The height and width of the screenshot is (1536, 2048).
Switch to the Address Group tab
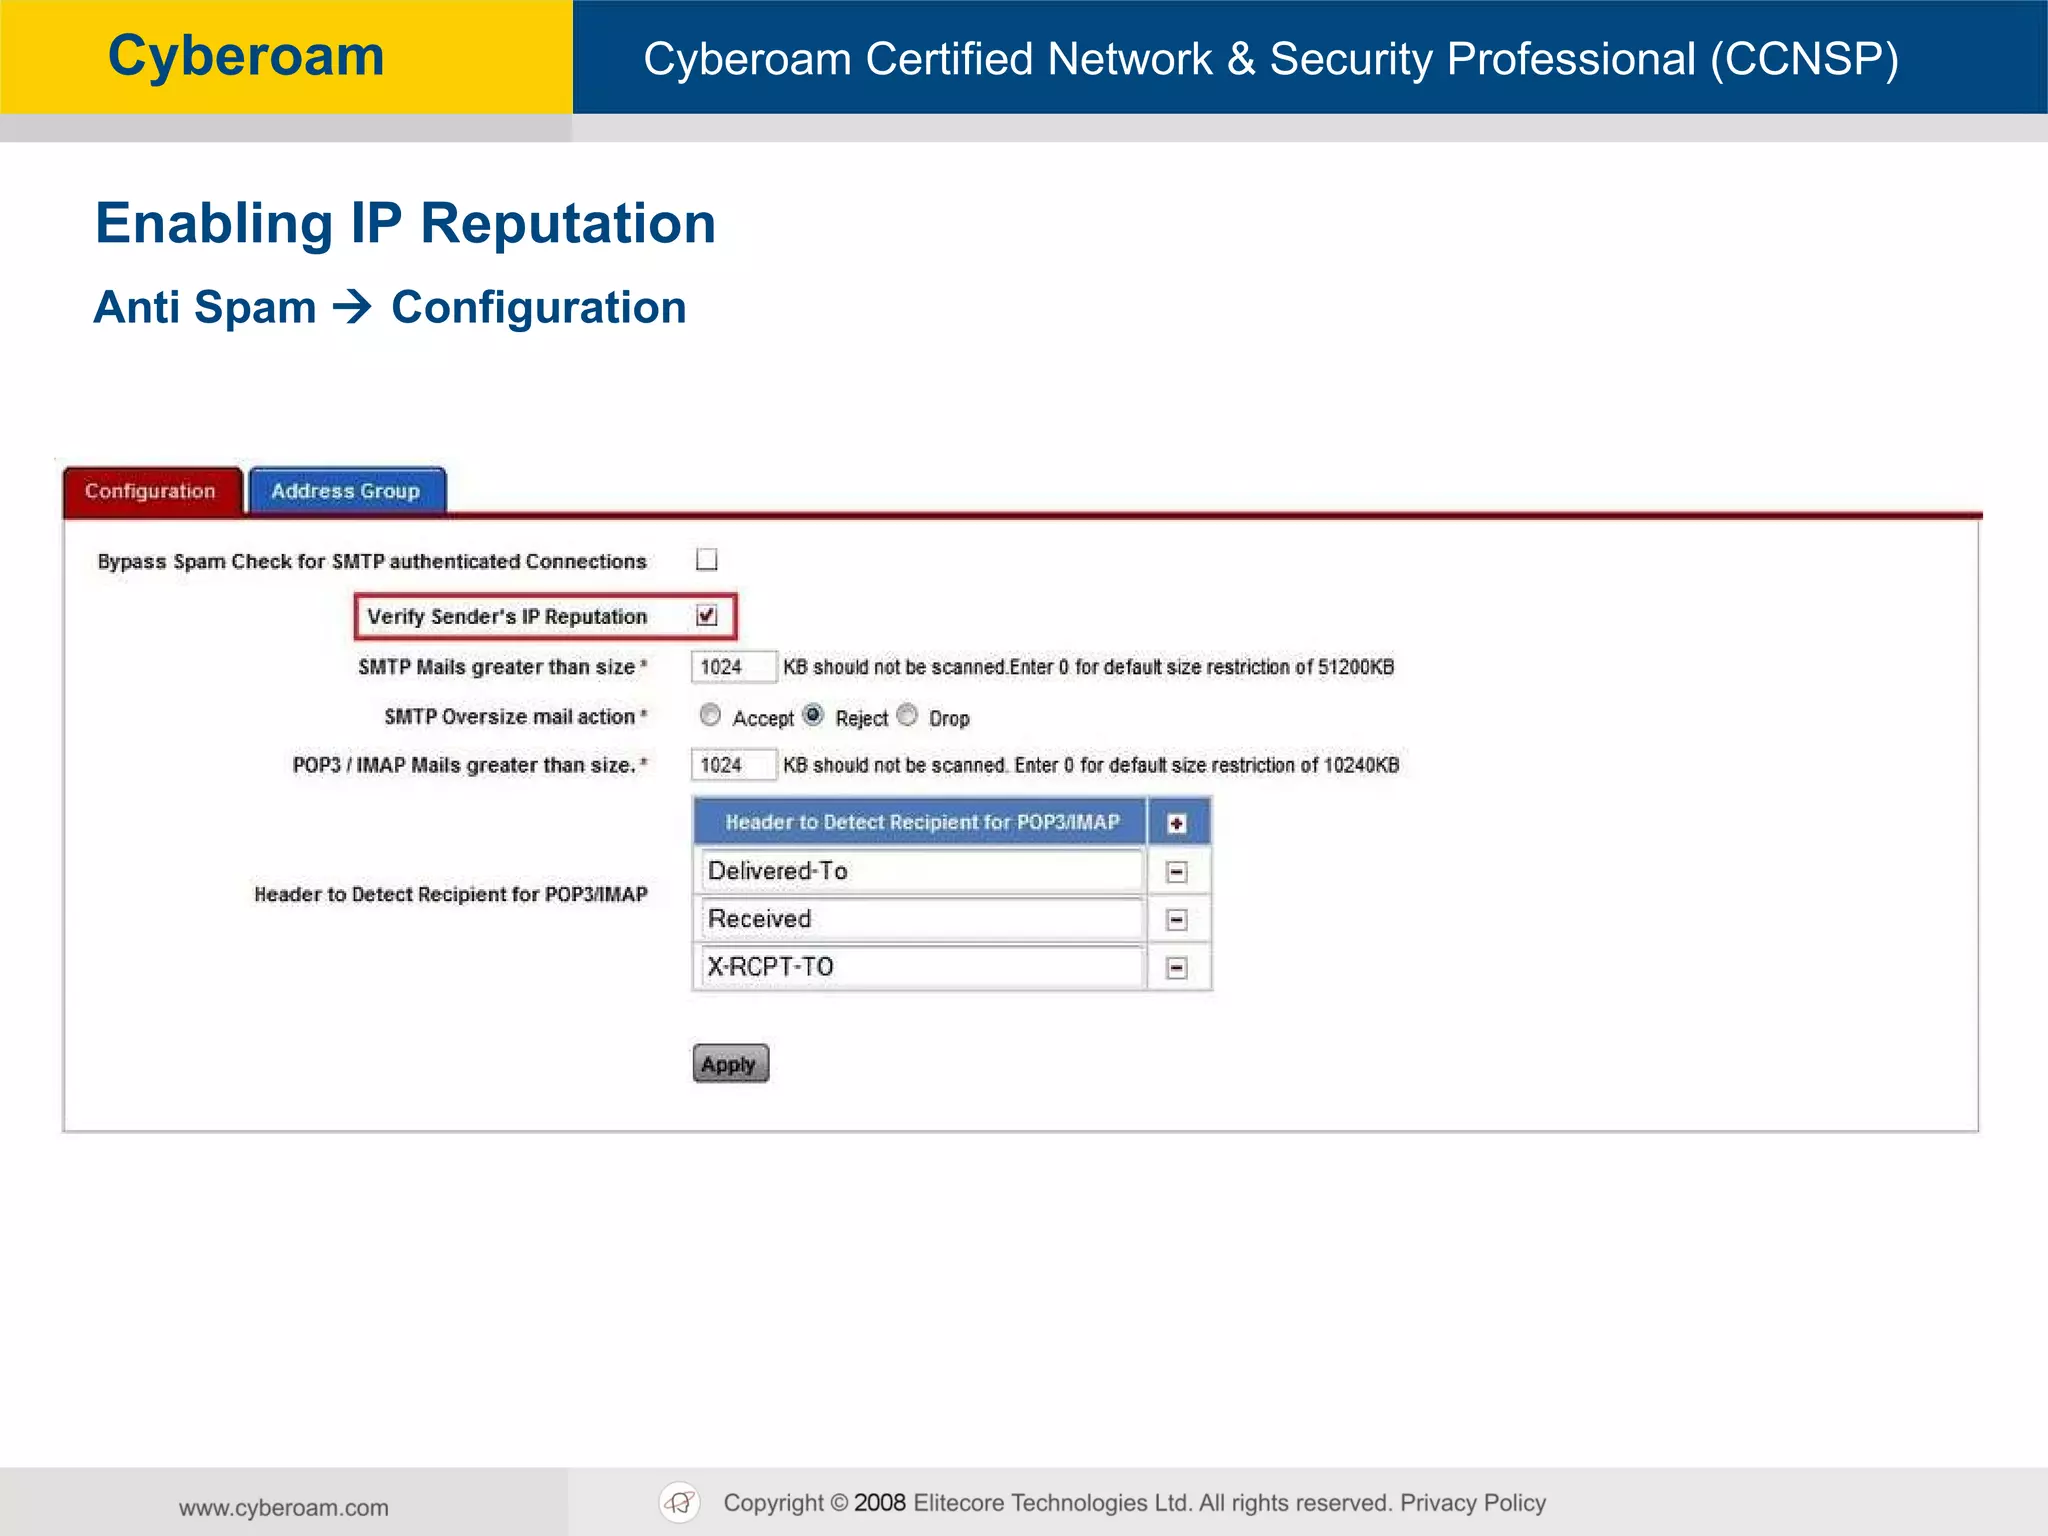[x=347, y=491]
